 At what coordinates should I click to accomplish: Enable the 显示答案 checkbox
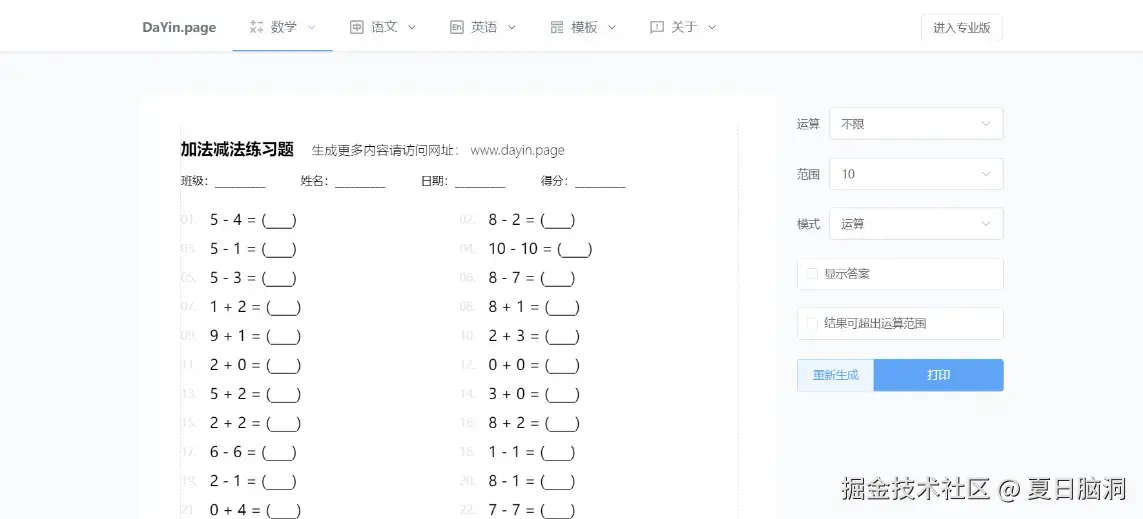tap(812, 274)
